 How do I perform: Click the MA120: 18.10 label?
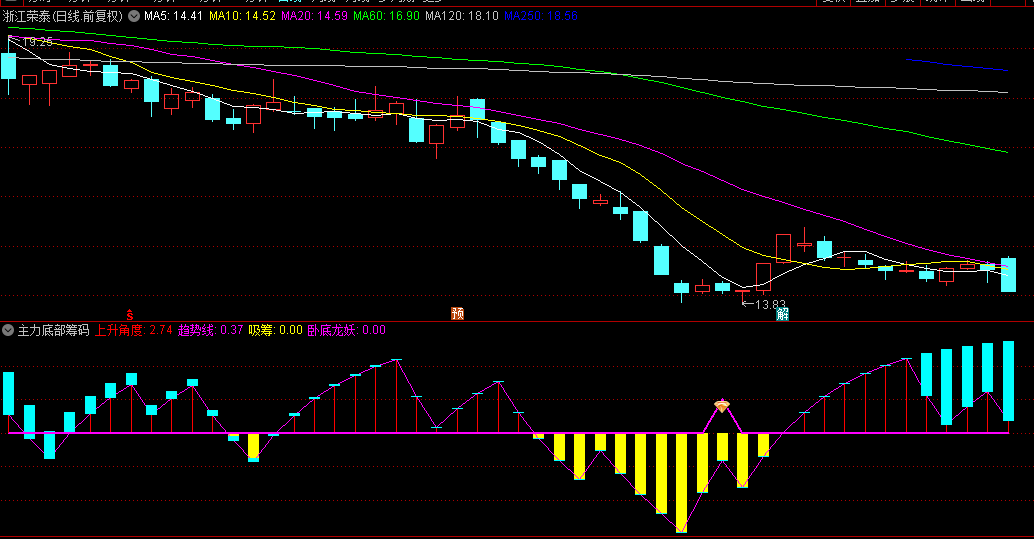click(462, 16)
